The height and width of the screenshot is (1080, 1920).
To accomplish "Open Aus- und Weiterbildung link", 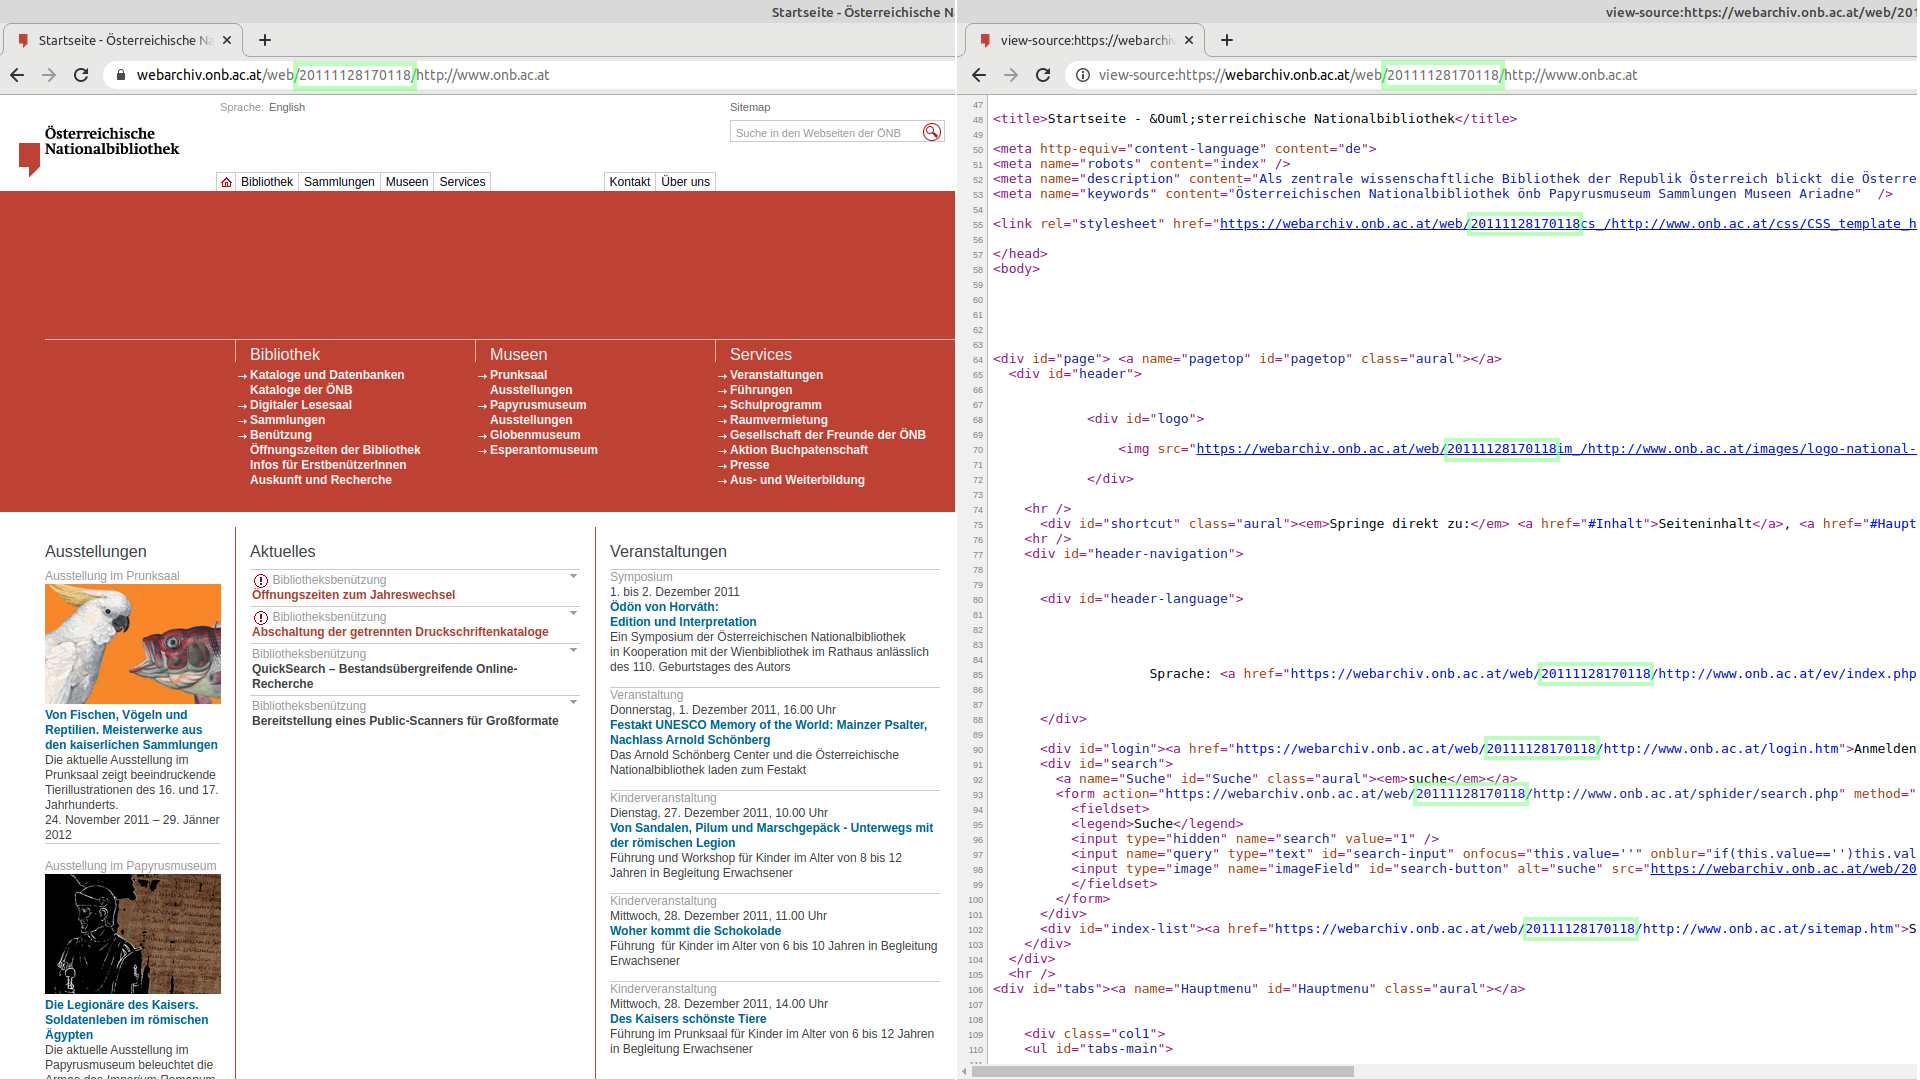I will [797, 480].
